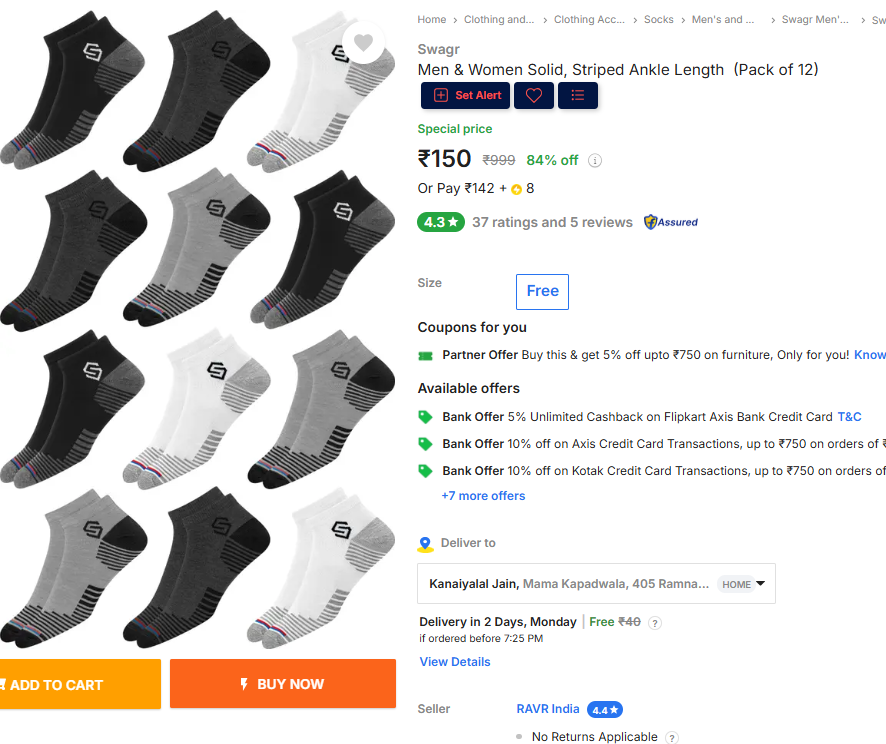
Task: Go to Socks breadcrumb
Action: [658, 19]
